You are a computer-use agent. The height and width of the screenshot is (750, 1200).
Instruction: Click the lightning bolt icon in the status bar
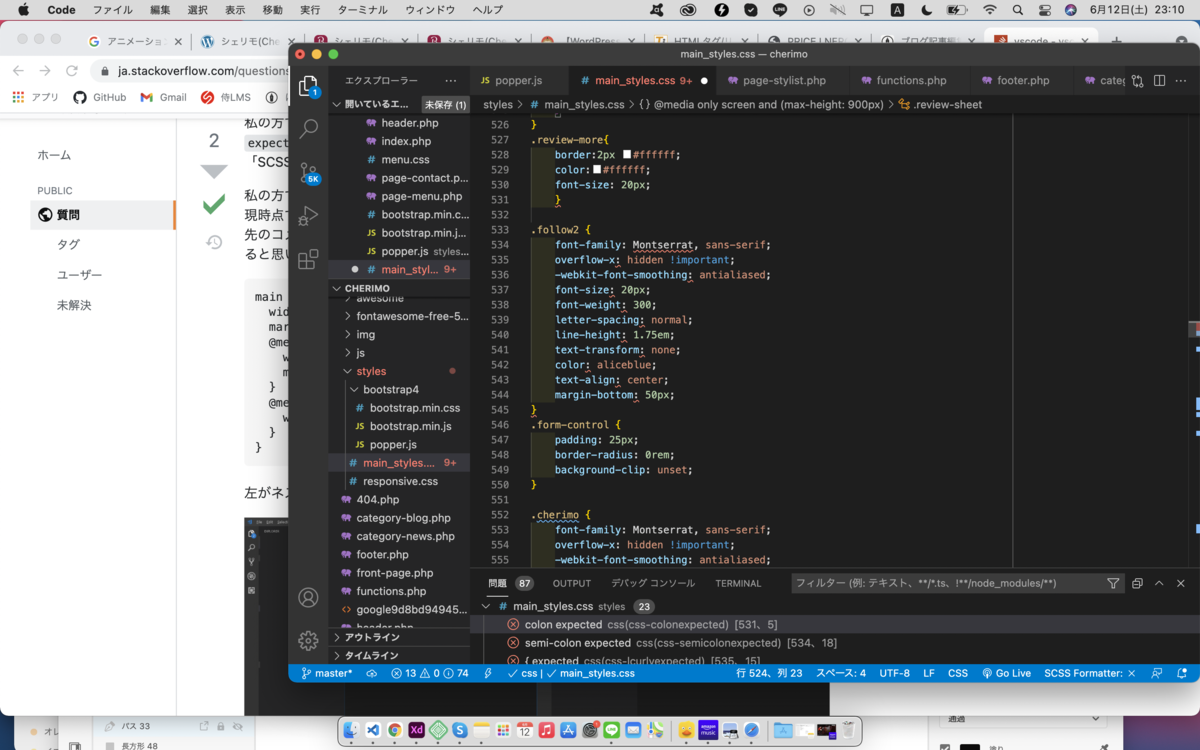(x=488, y=673)
